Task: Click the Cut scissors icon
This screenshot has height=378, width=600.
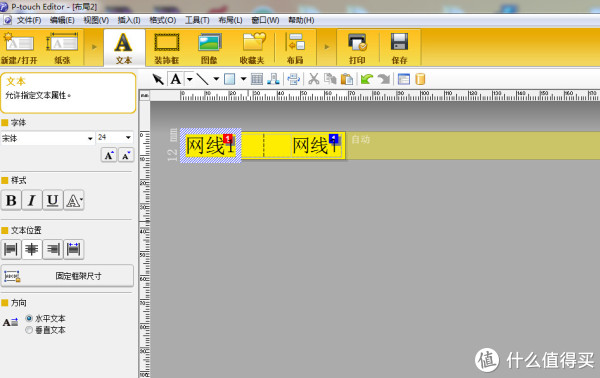Action: click(x=314, y=79)
